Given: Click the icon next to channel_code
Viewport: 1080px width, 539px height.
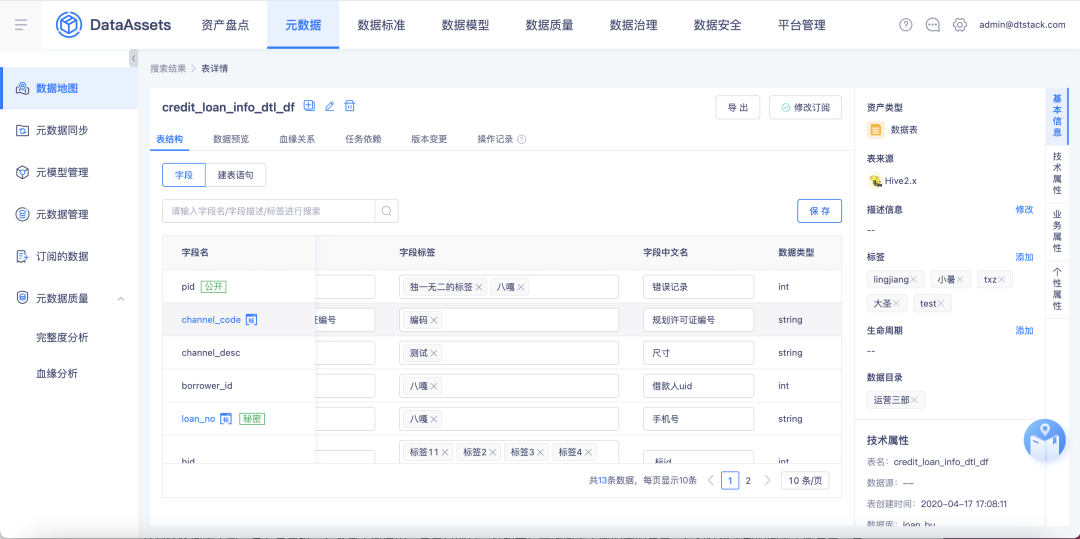Looking at the screenshot, I should pos(251,320).
